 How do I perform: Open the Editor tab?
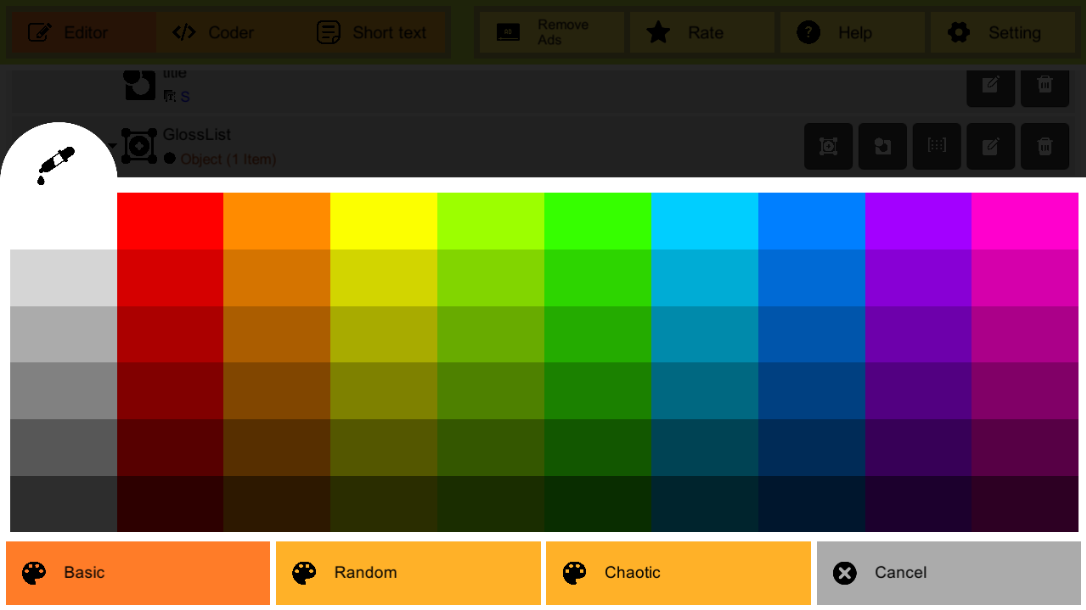point(68,33)
